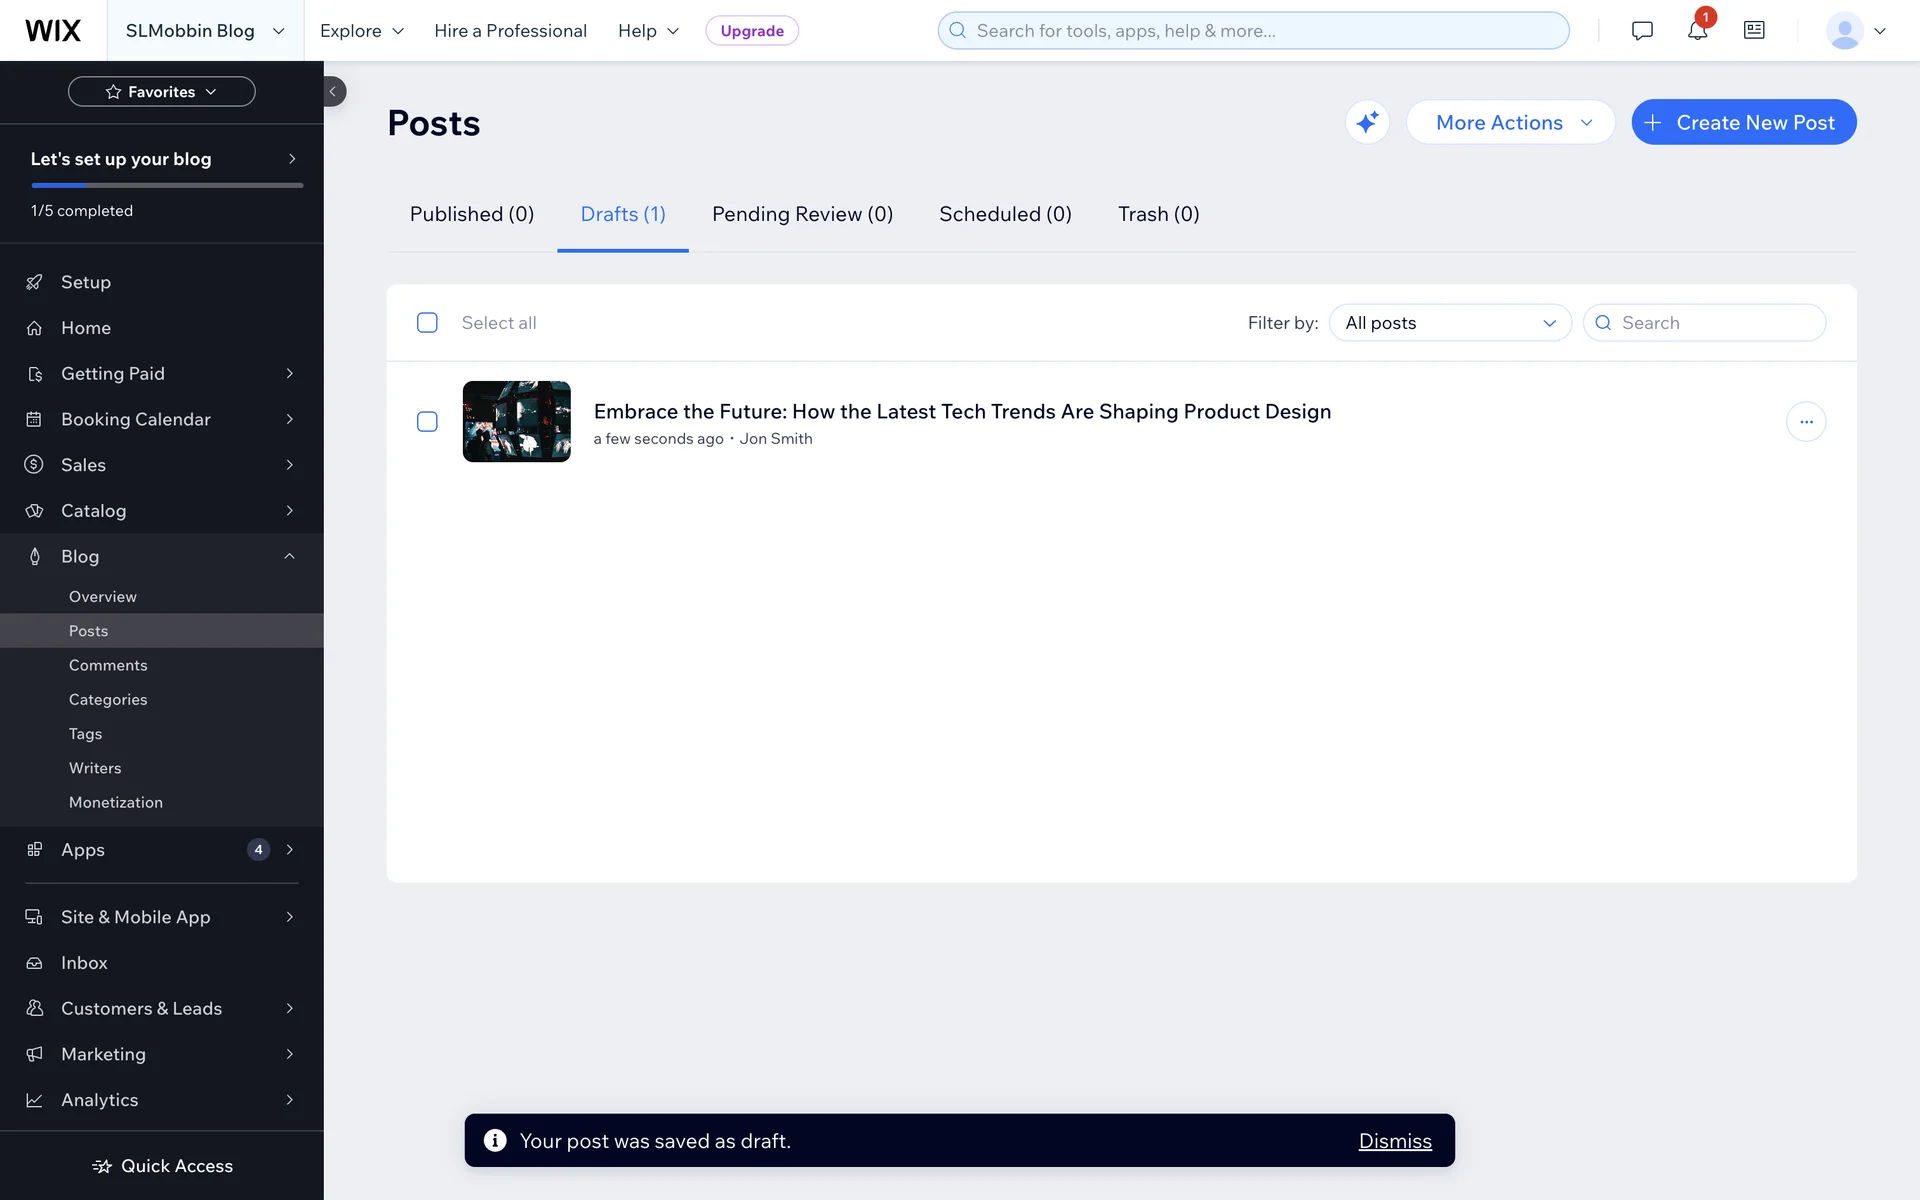1920x1200 pixels.
Task: Click the blog setup progress bar
Action: pos(167,185)
